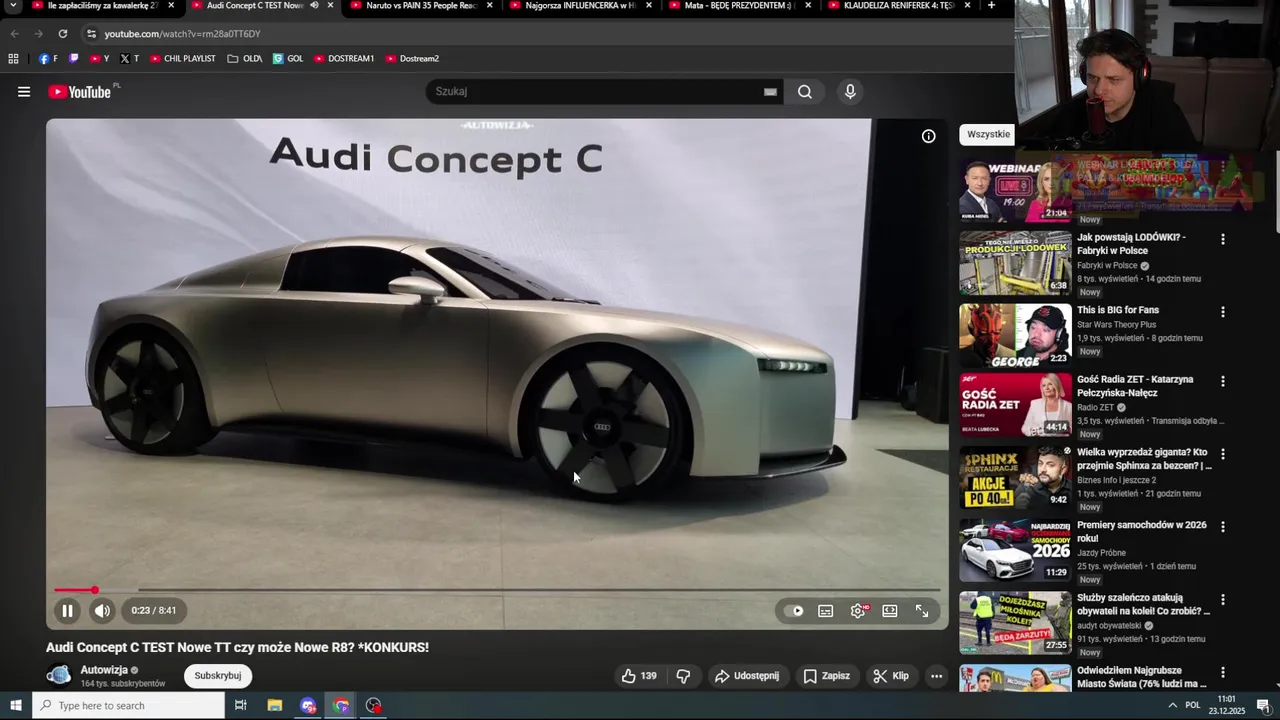Open 'Służby szaleńczo atakują' video title
This screenshot has width=1280, height=720.
pos(1144,604)
